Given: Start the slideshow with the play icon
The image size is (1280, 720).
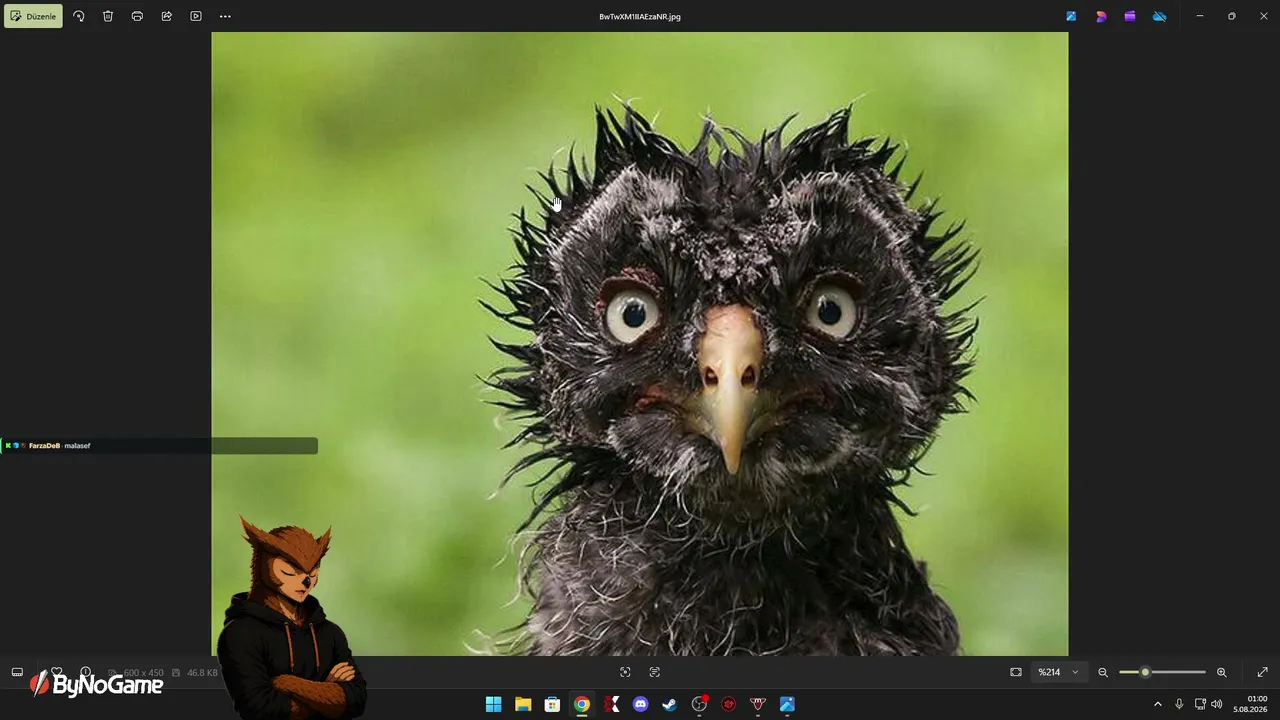Looking at the screenshot, I should tap(196, 16).
